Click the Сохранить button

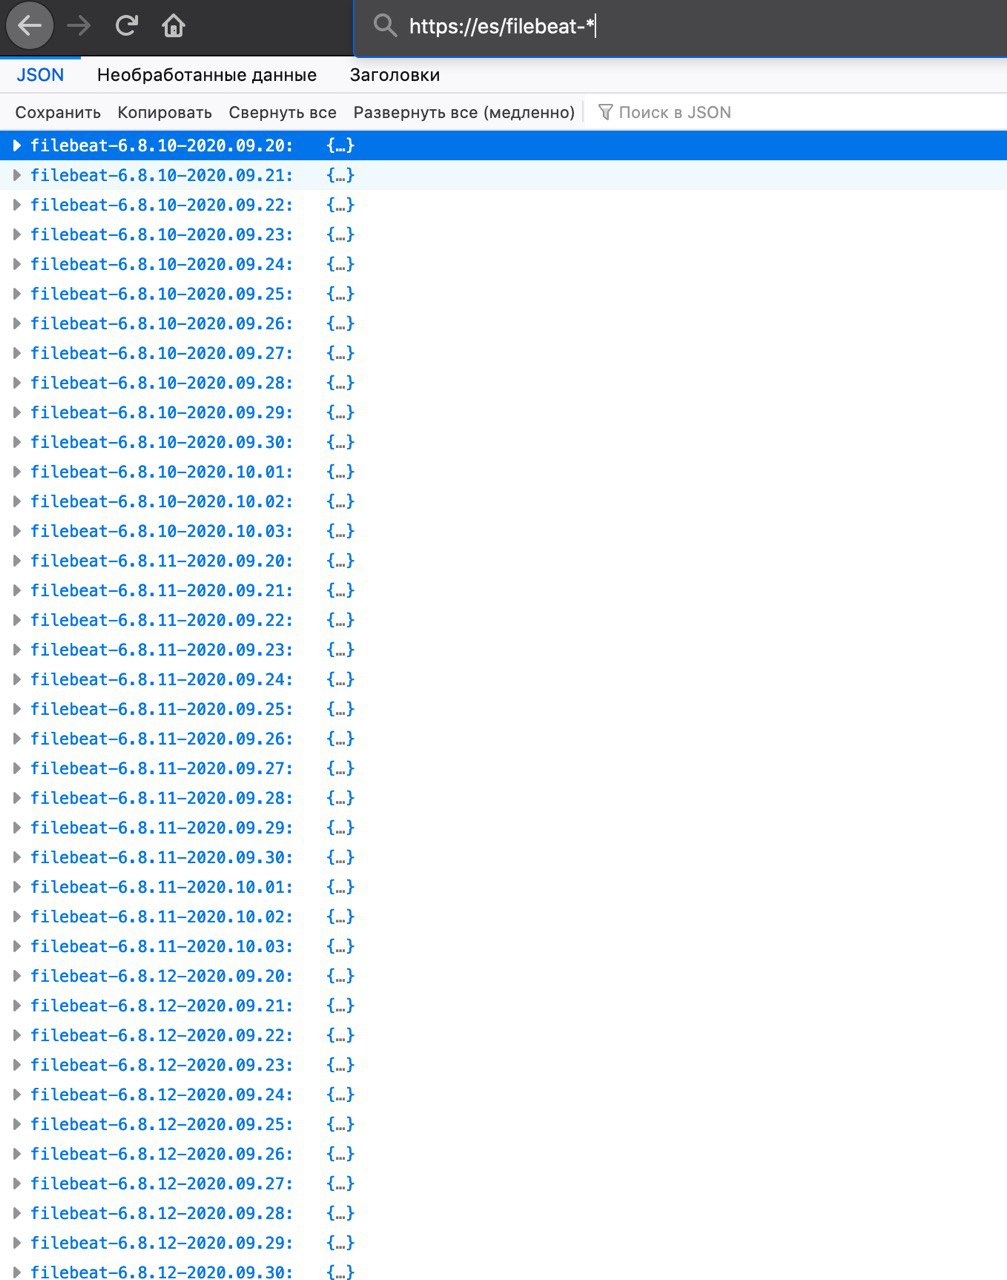[58, 112]
